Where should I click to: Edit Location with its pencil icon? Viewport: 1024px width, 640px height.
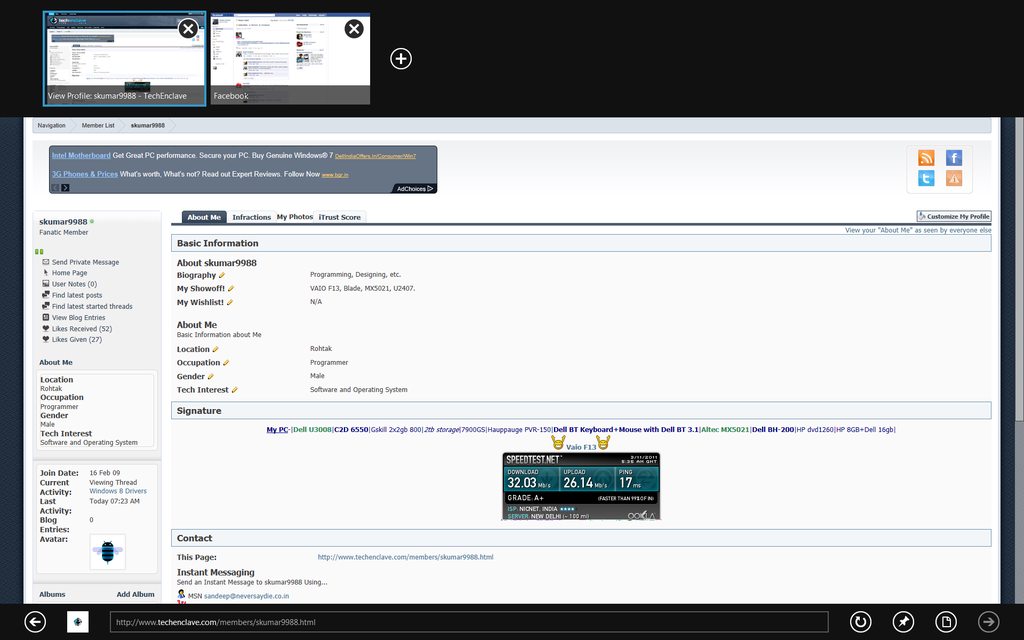click(x=216, y=349)
